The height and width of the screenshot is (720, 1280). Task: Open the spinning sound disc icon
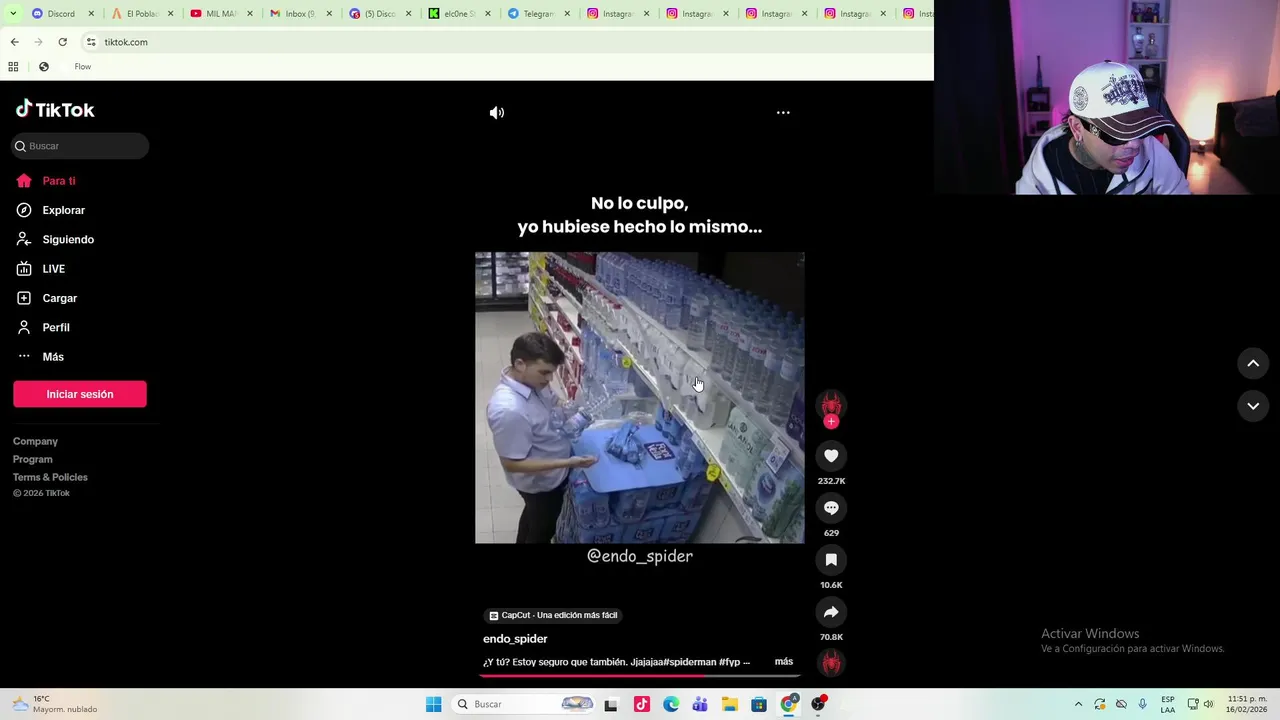[831, 662]
